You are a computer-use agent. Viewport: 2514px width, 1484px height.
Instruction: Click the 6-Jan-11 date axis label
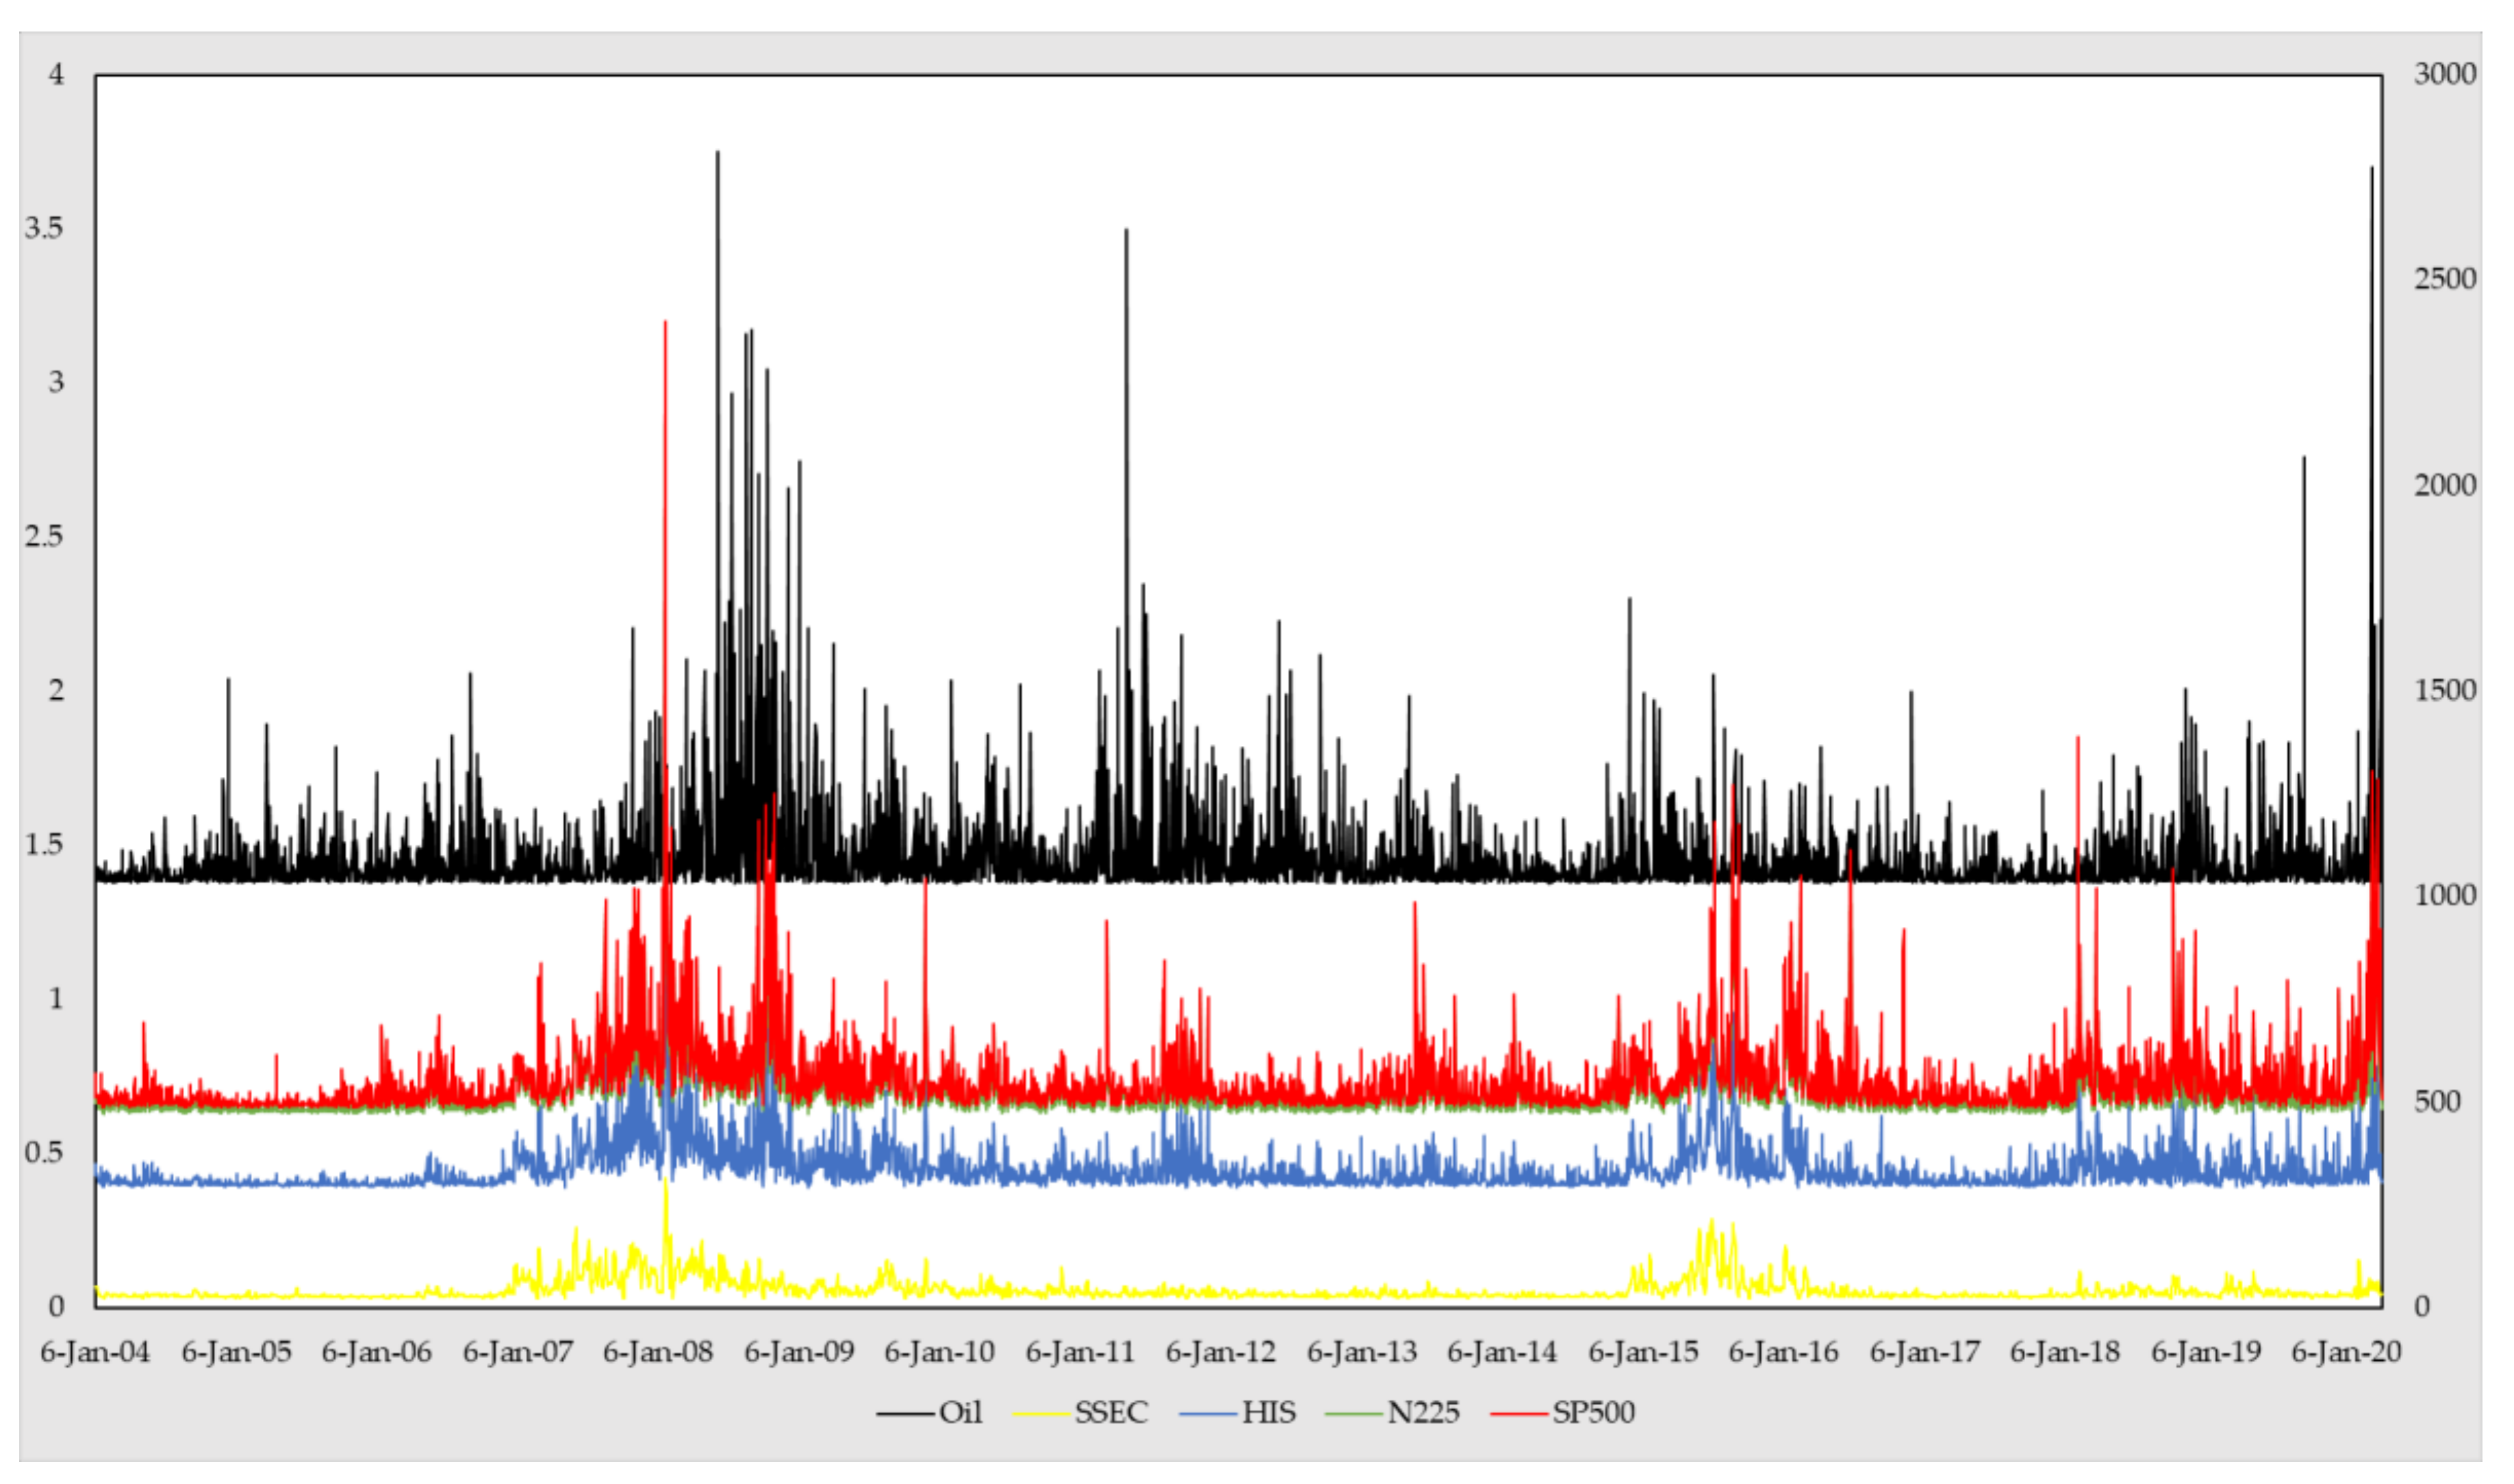[1080, 1352]
